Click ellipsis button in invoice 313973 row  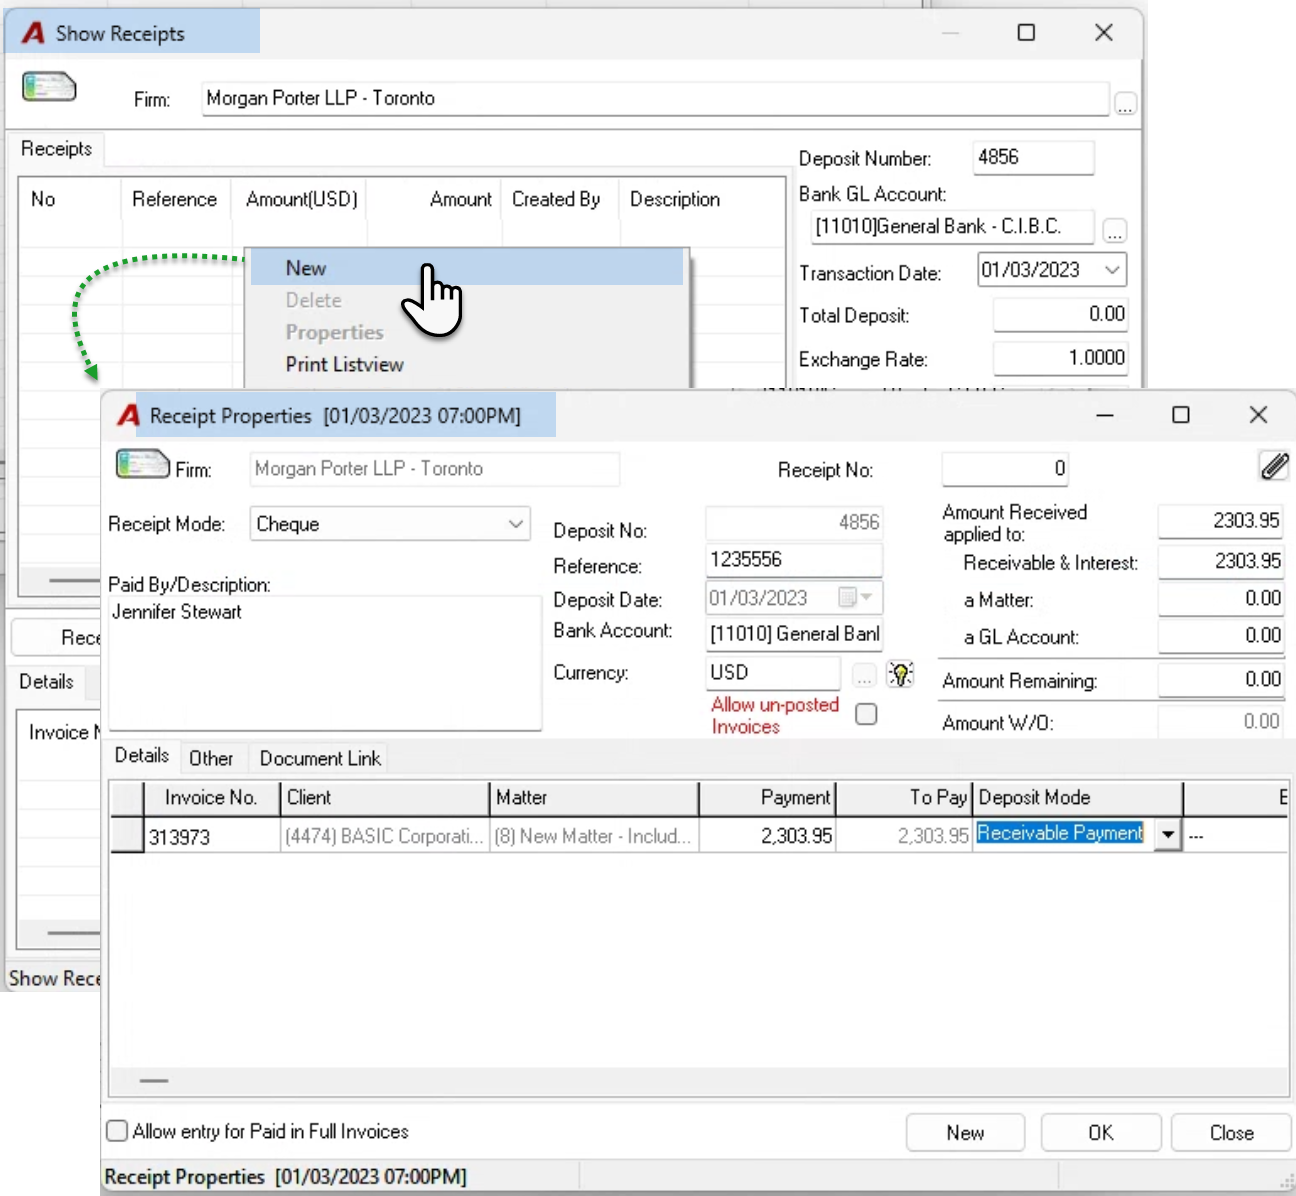(1196, 836)
